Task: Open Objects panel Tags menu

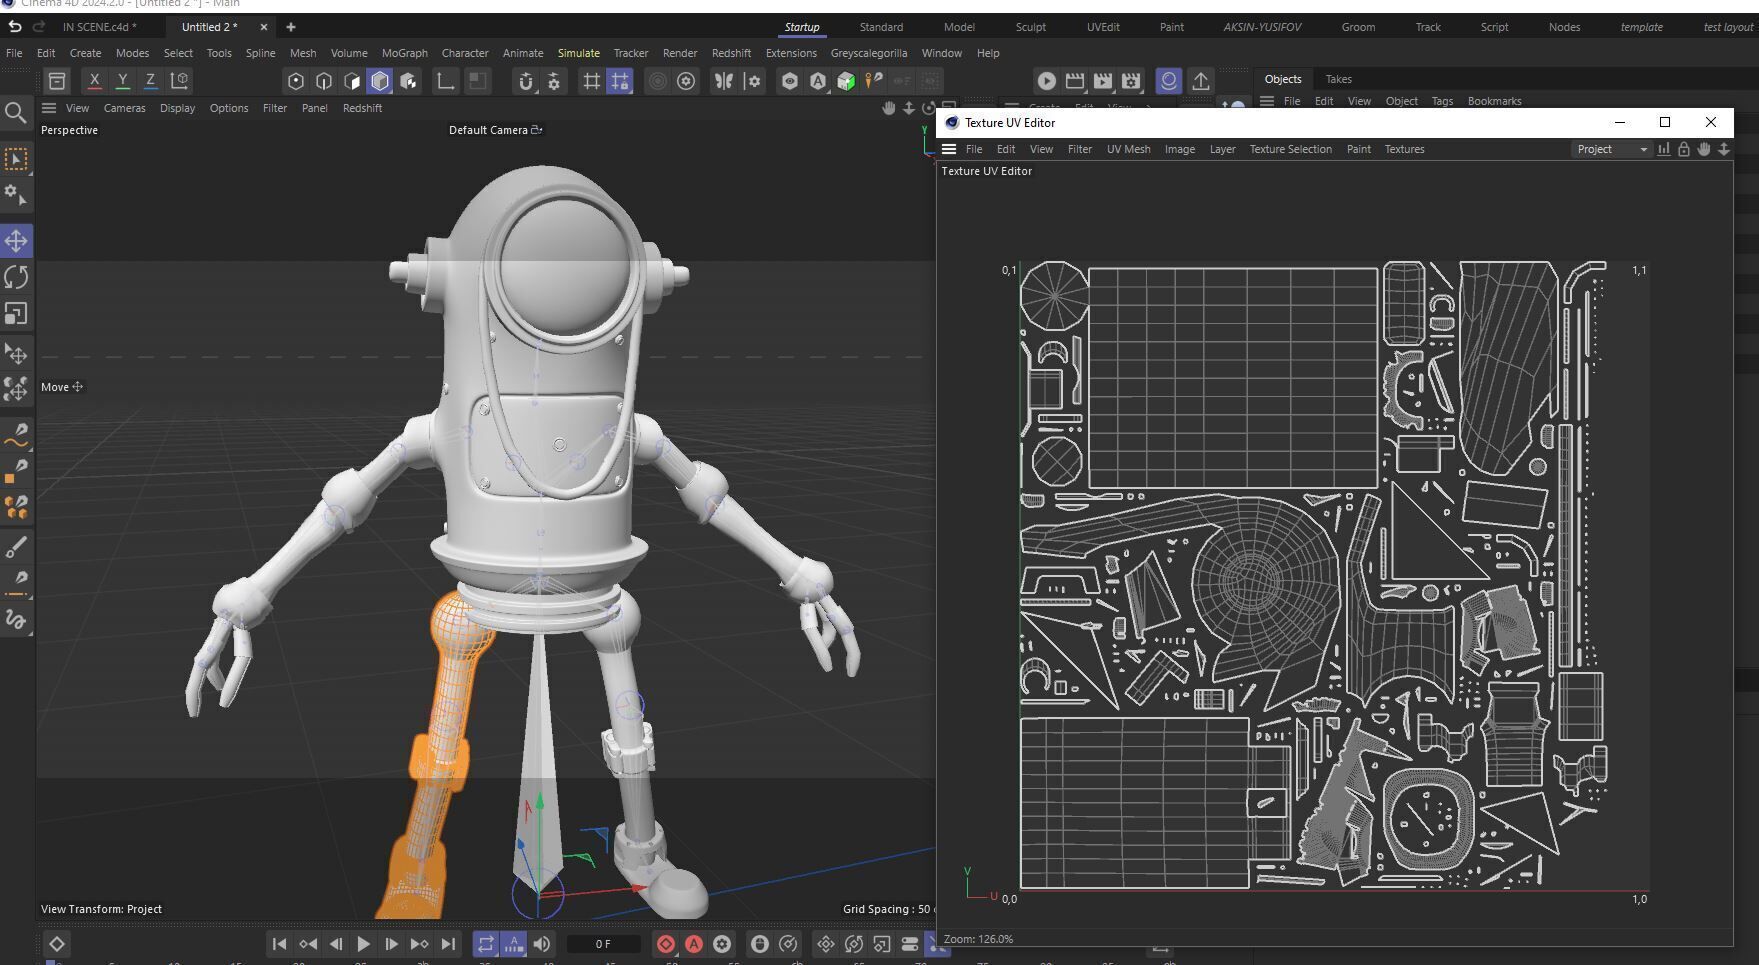Action: coord(1441,101)
